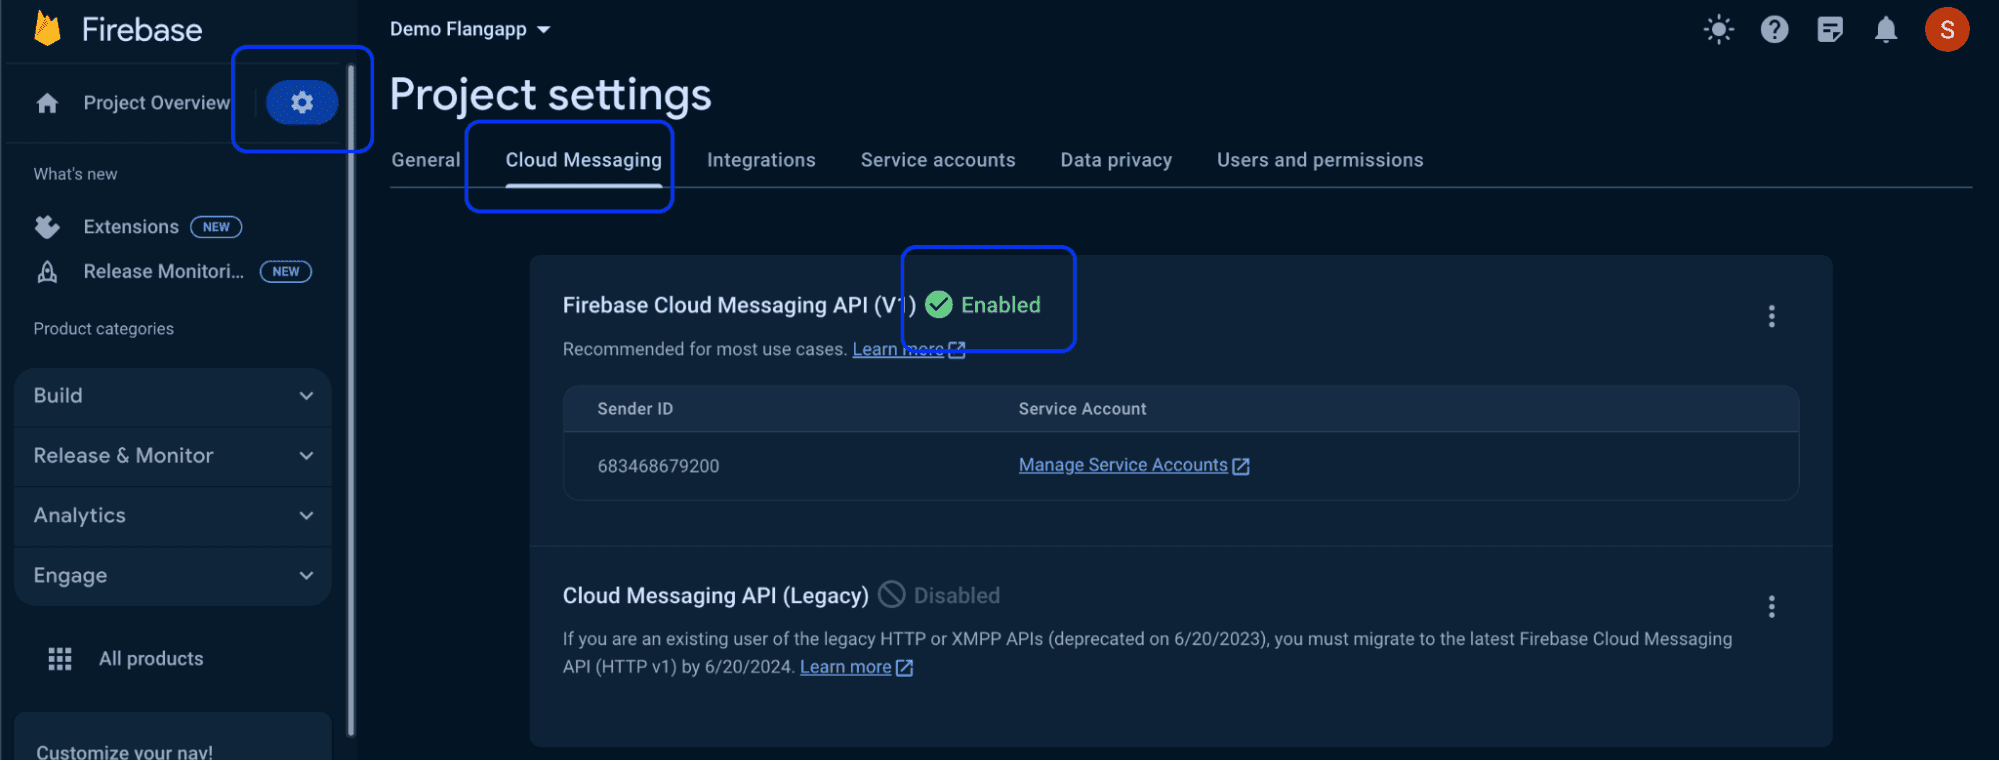Toggle the light/dark theme sun icon

pos(1718,29)
